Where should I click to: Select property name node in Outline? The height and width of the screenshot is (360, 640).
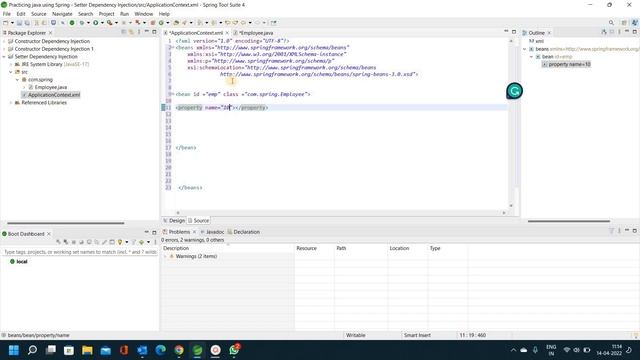point(567,64)
